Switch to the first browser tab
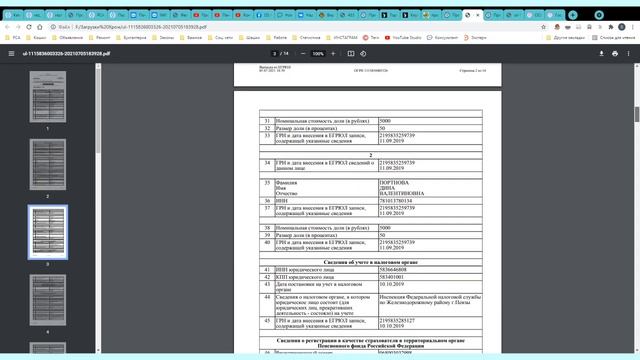 pyautogui.click(x=13, y=15)
